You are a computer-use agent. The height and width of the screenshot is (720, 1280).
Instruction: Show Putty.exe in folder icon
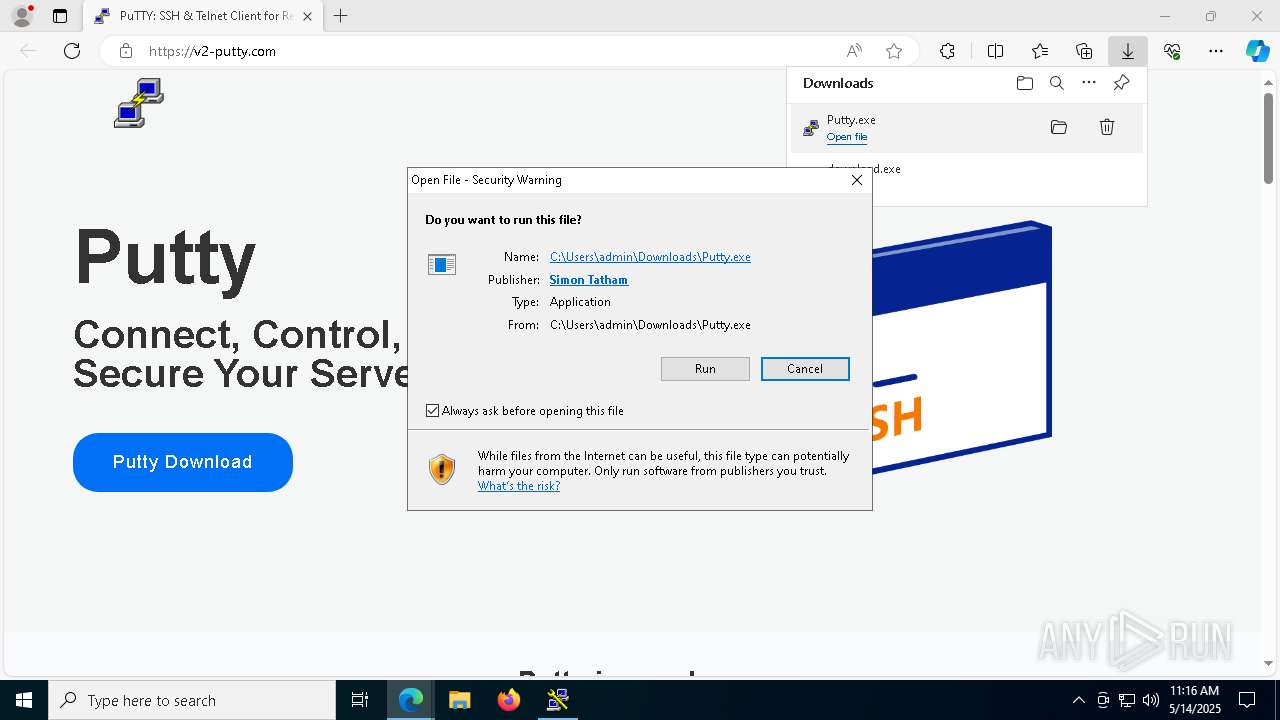1059,127
